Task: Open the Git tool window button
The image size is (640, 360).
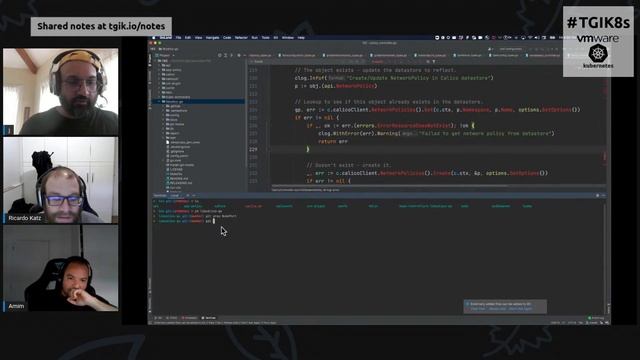Action: (158, 318)
